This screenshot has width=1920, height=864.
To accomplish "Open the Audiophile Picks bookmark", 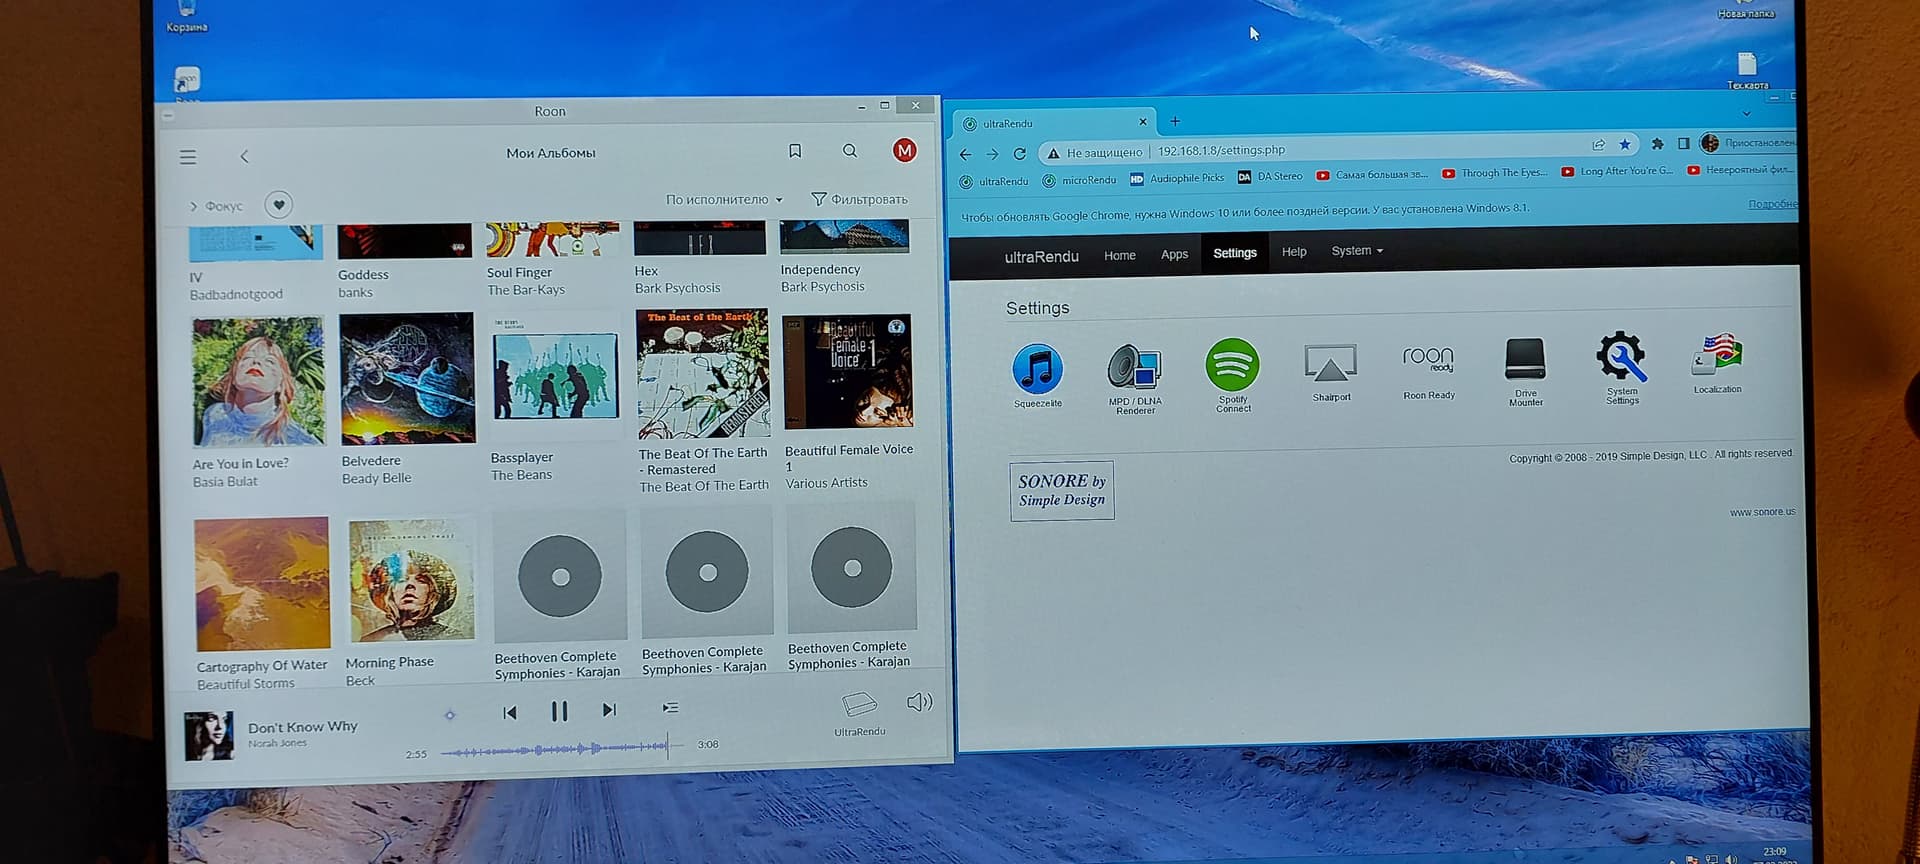I will pyautogui.click(x=1177, y=179).
